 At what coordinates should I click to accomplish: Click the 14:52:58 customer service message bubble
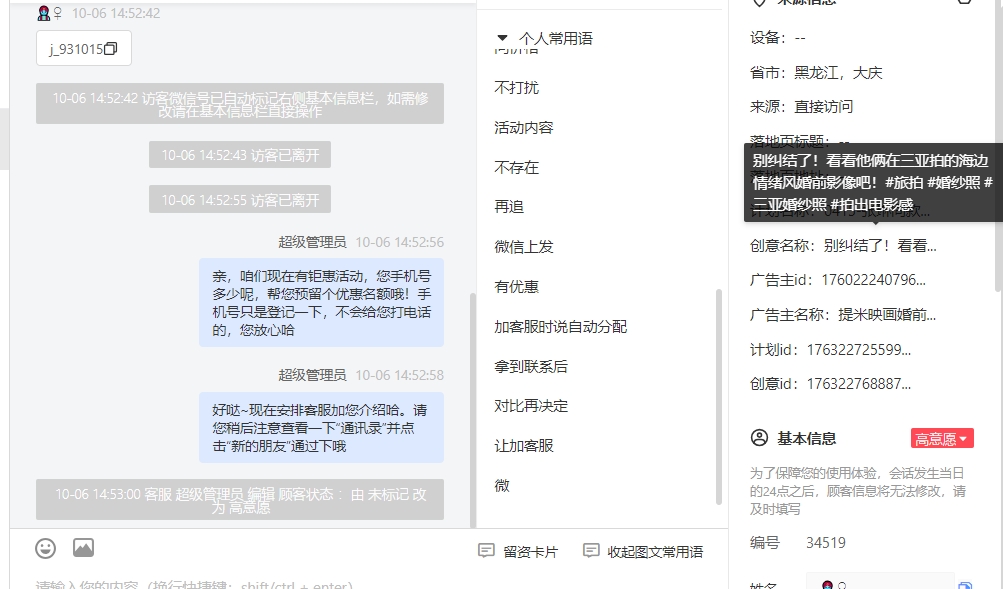tap(321, 427)
